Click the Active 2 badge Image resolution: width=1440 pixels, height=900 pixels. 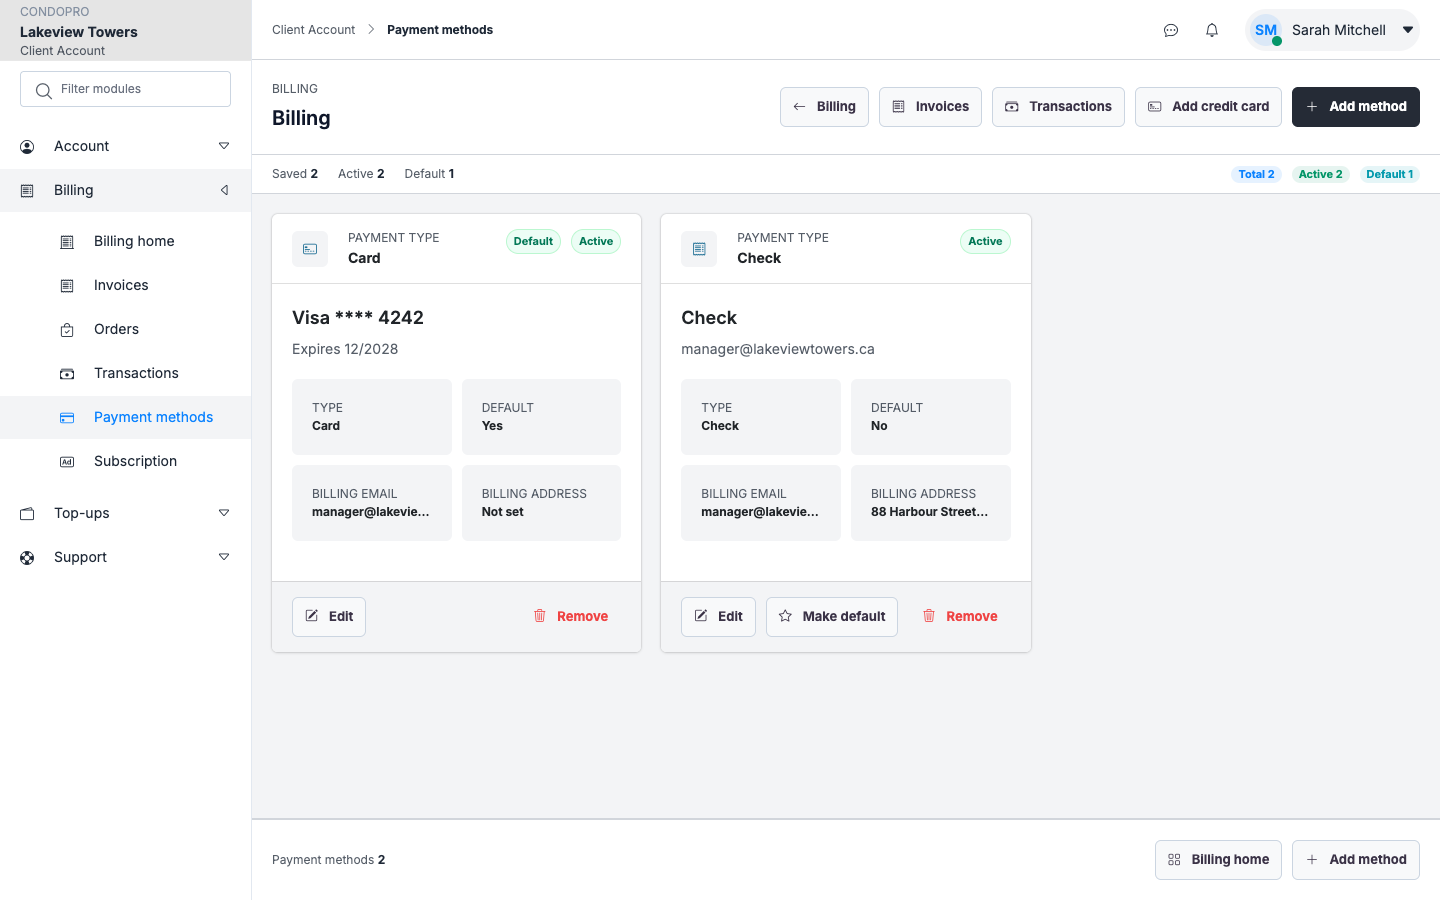tap(1320, 174)
